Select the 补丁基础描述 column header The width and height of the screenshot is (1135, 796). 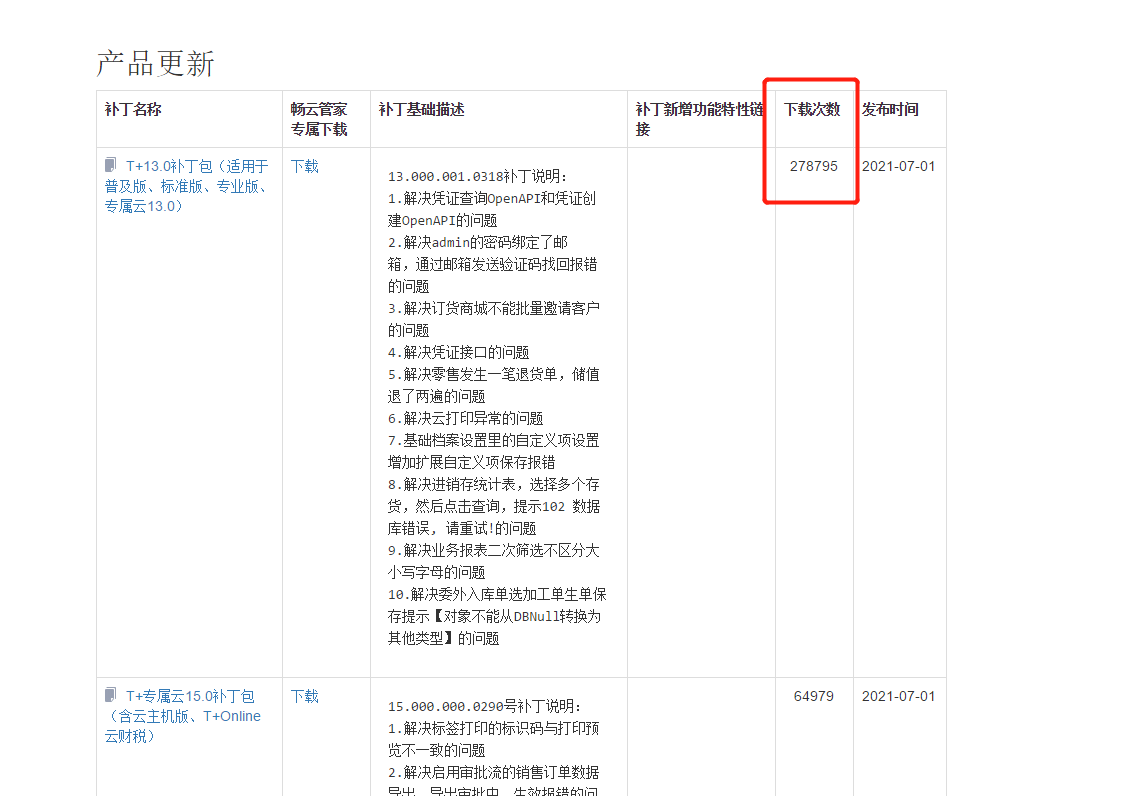point(421,109)
